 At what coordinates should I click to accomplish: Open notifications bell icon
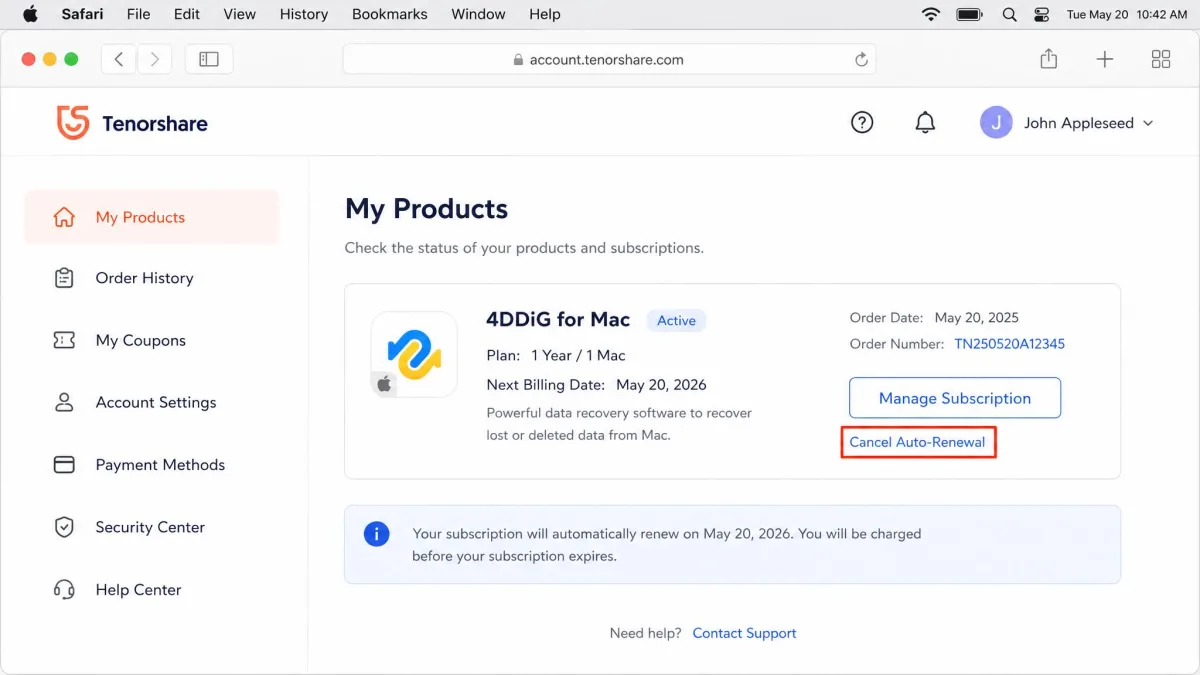point(926,122)
